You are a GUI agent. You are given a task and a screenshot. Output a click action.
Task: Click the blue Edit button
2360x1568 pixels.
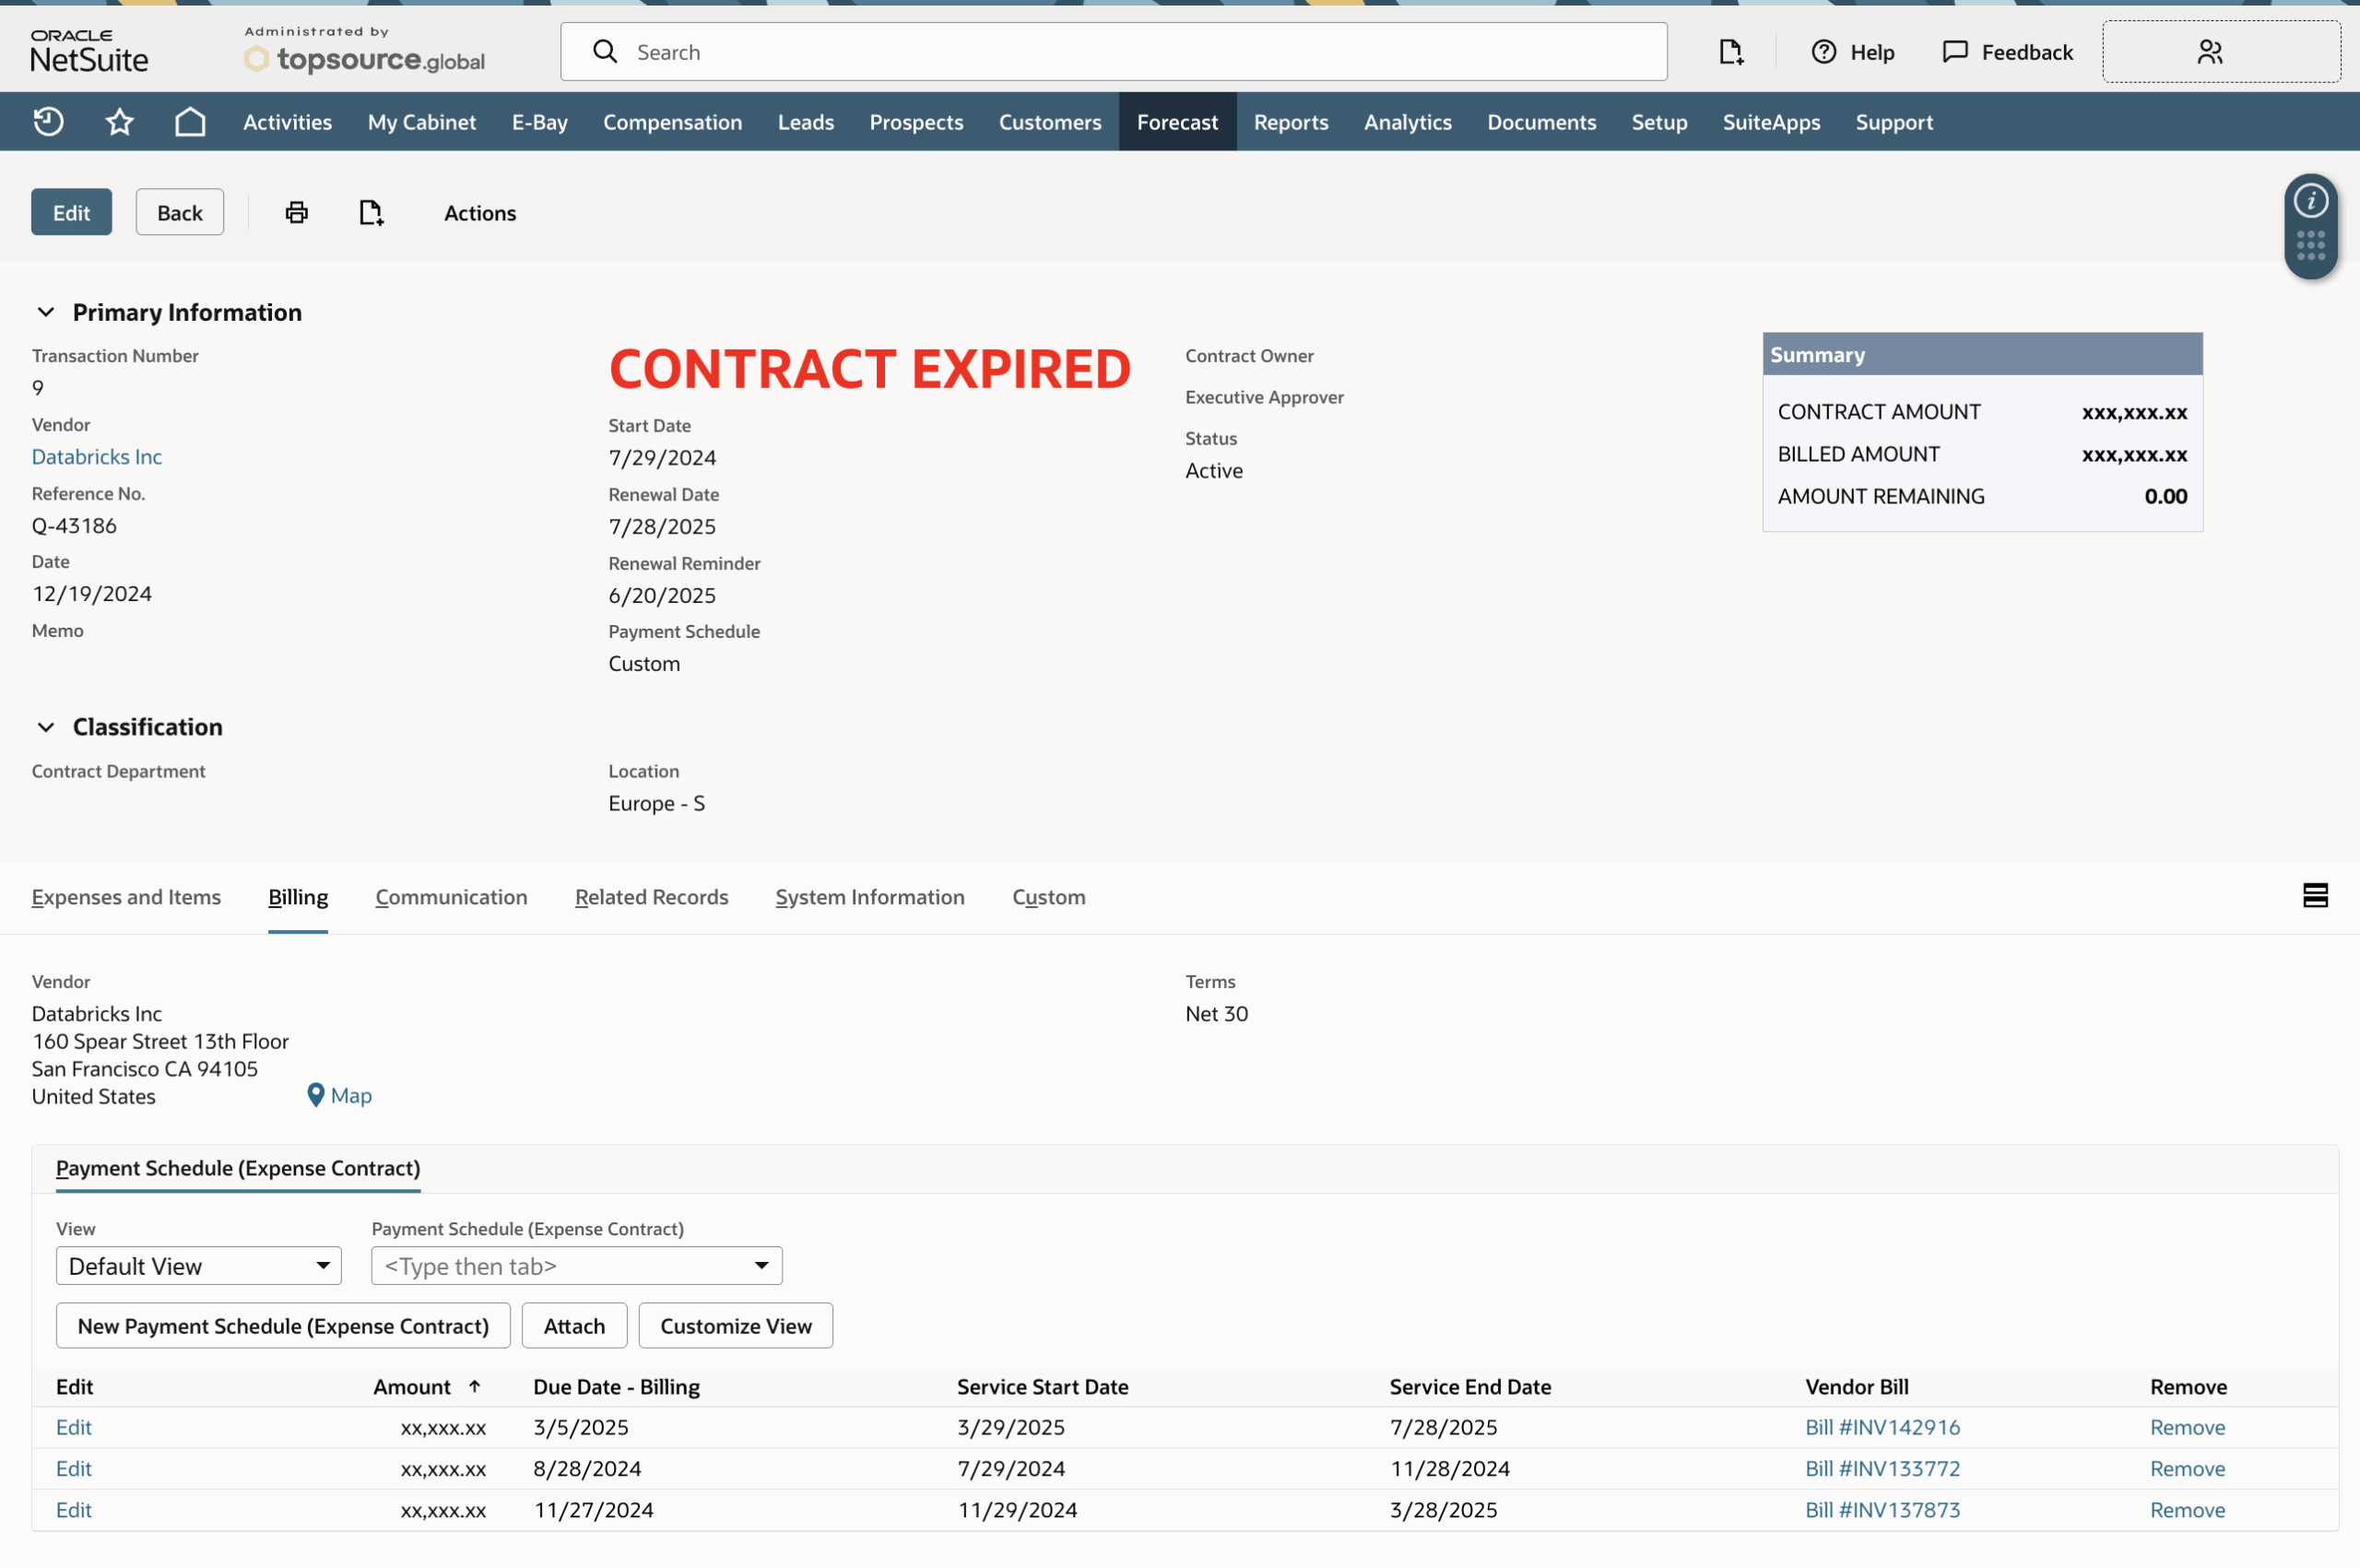[x=72, y=212]
